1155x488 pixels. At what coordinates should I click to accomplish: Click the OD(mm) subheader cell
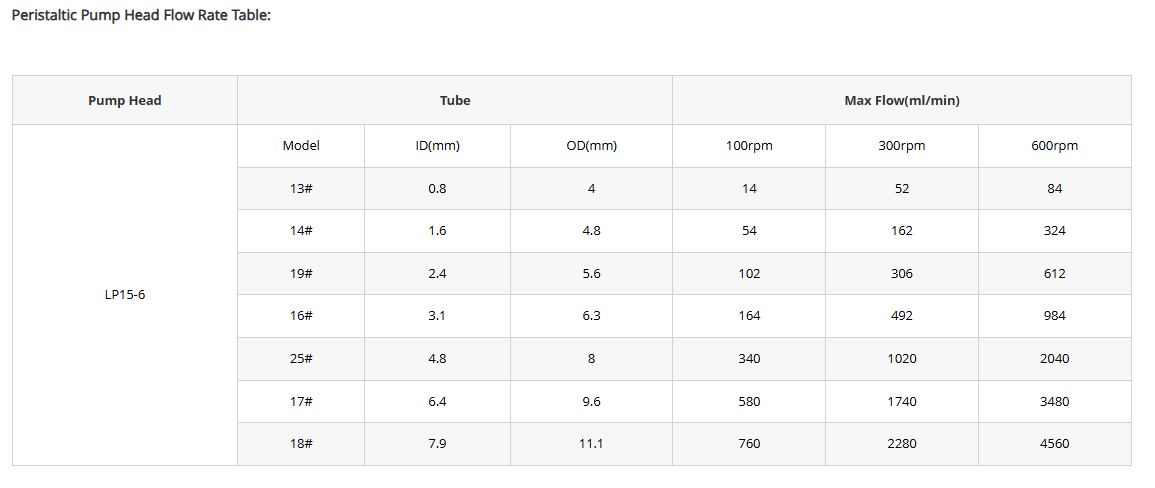point(591,146)
